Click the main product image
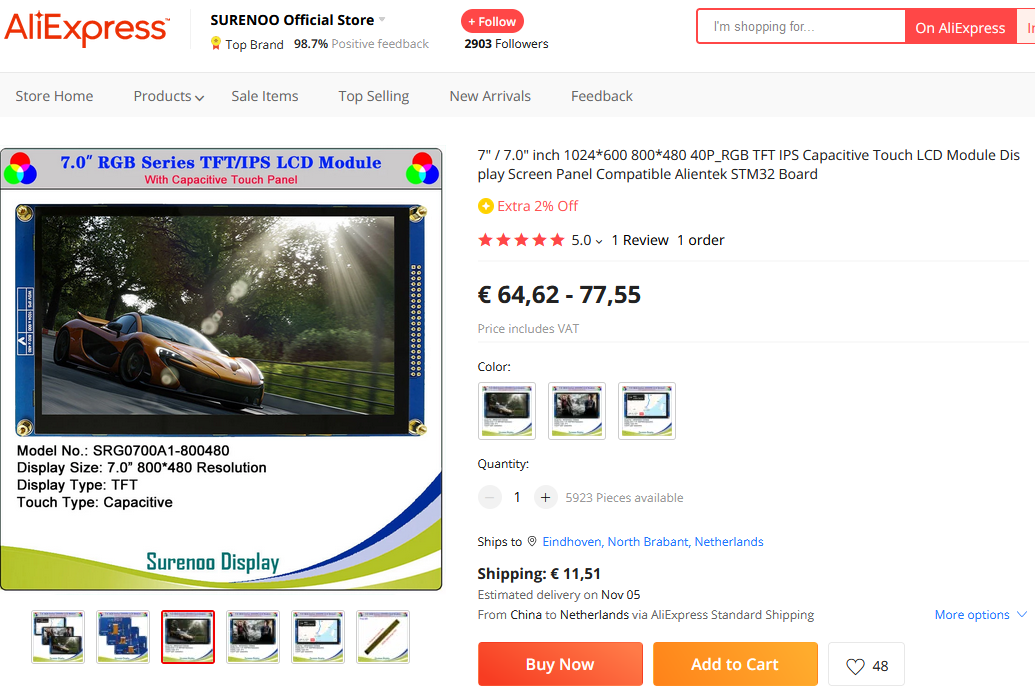This screenshot has width=1035, height=690. click(x=221, y=369)
